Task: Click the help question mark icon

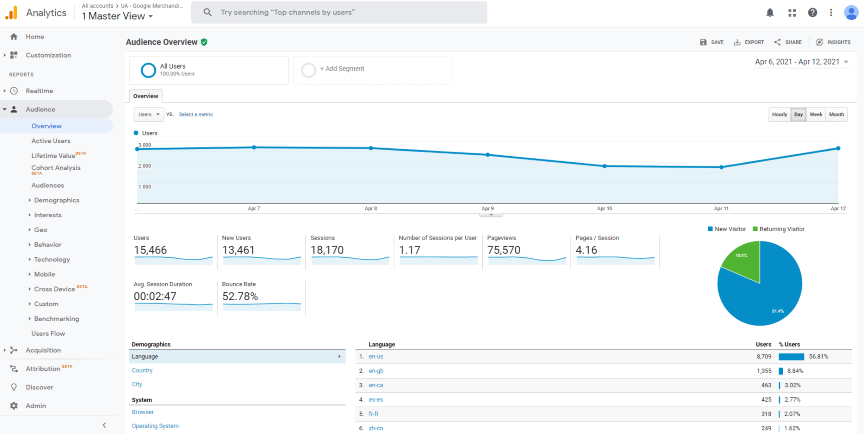Action: pyautogui.click(x=812, y=13)
